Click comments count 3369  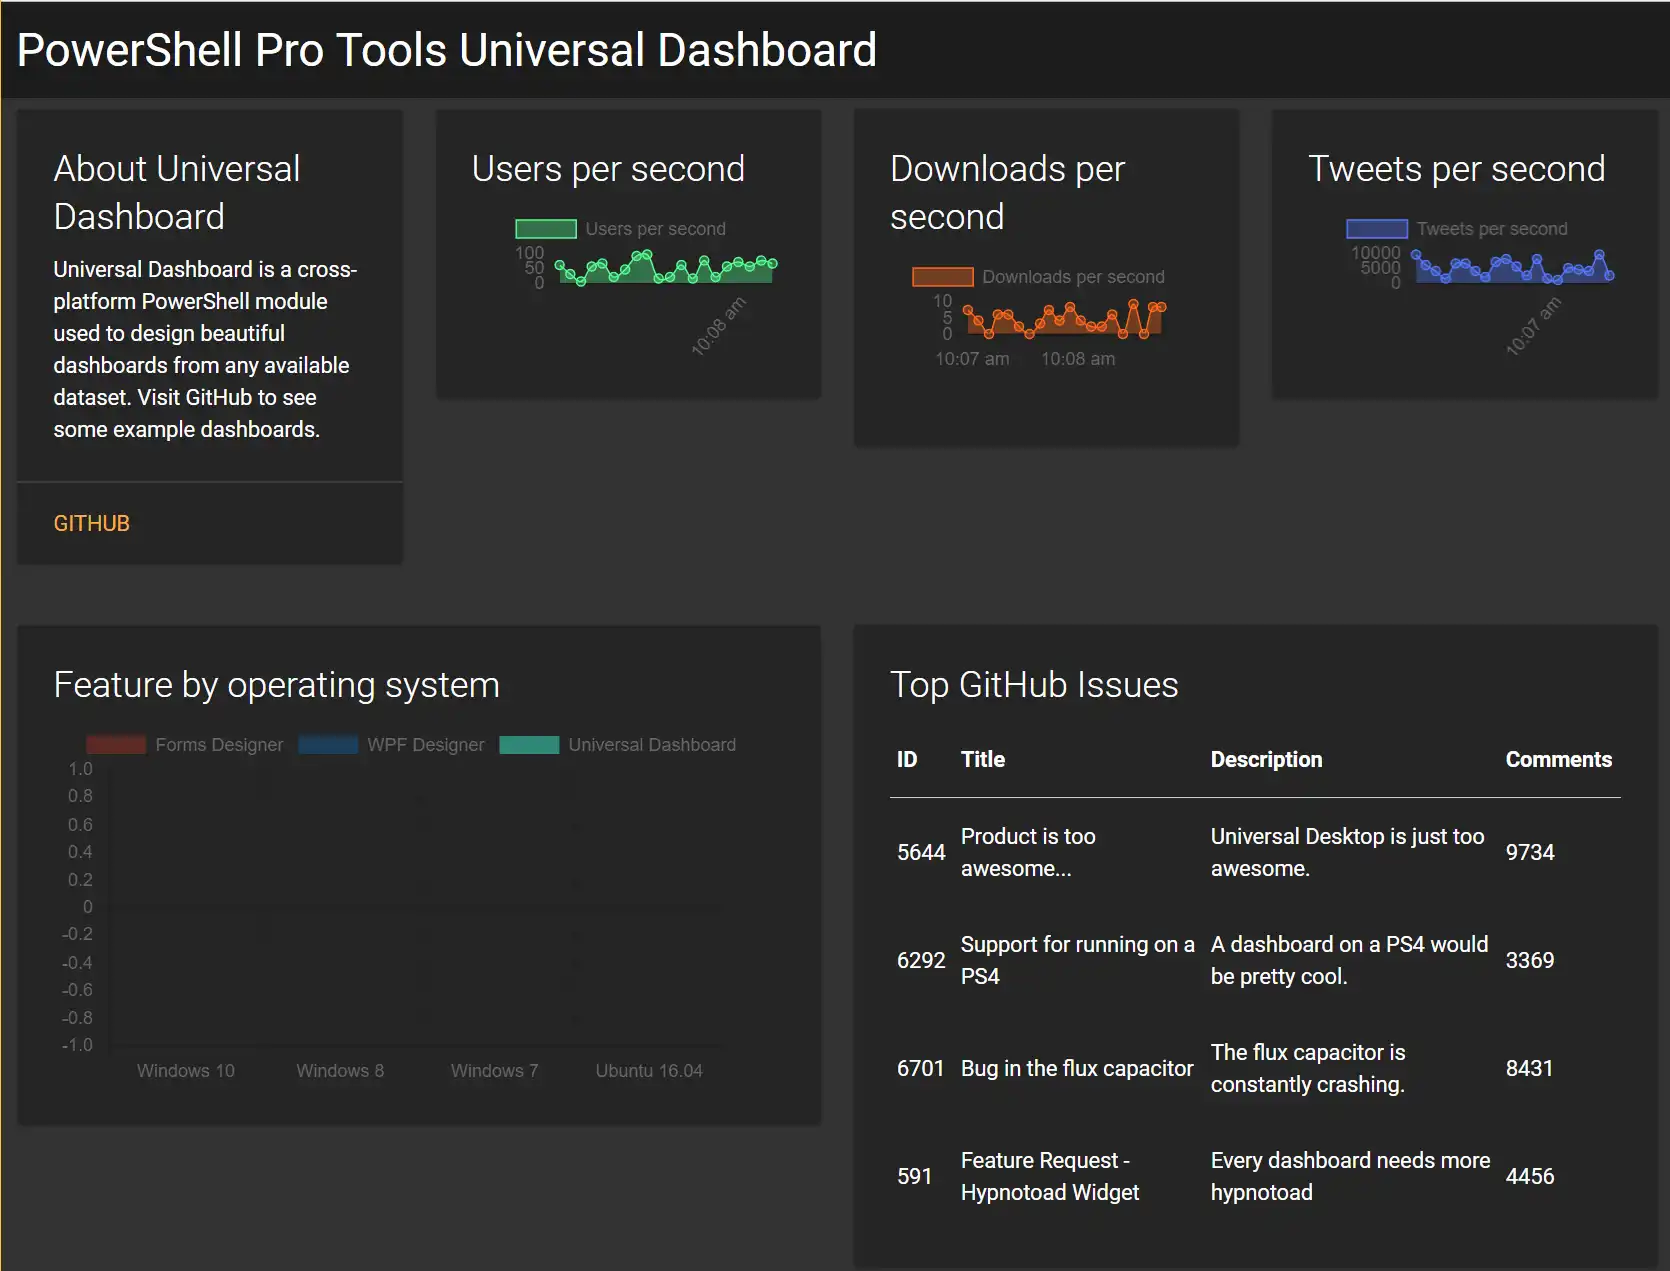tap(1530, 960)
